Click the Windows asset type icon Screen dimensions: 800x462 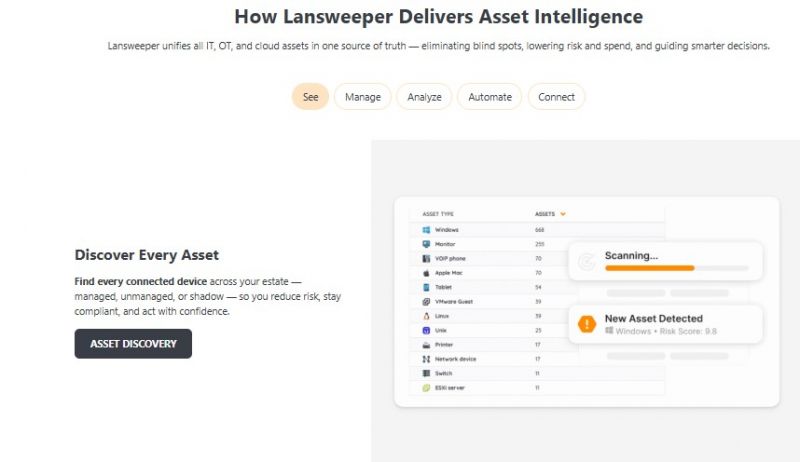[426, 230]
